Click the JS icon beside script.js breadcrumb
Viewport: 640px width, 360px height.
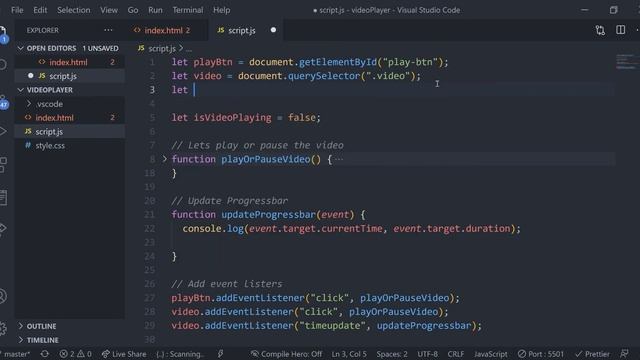click(x=141, y=48)
